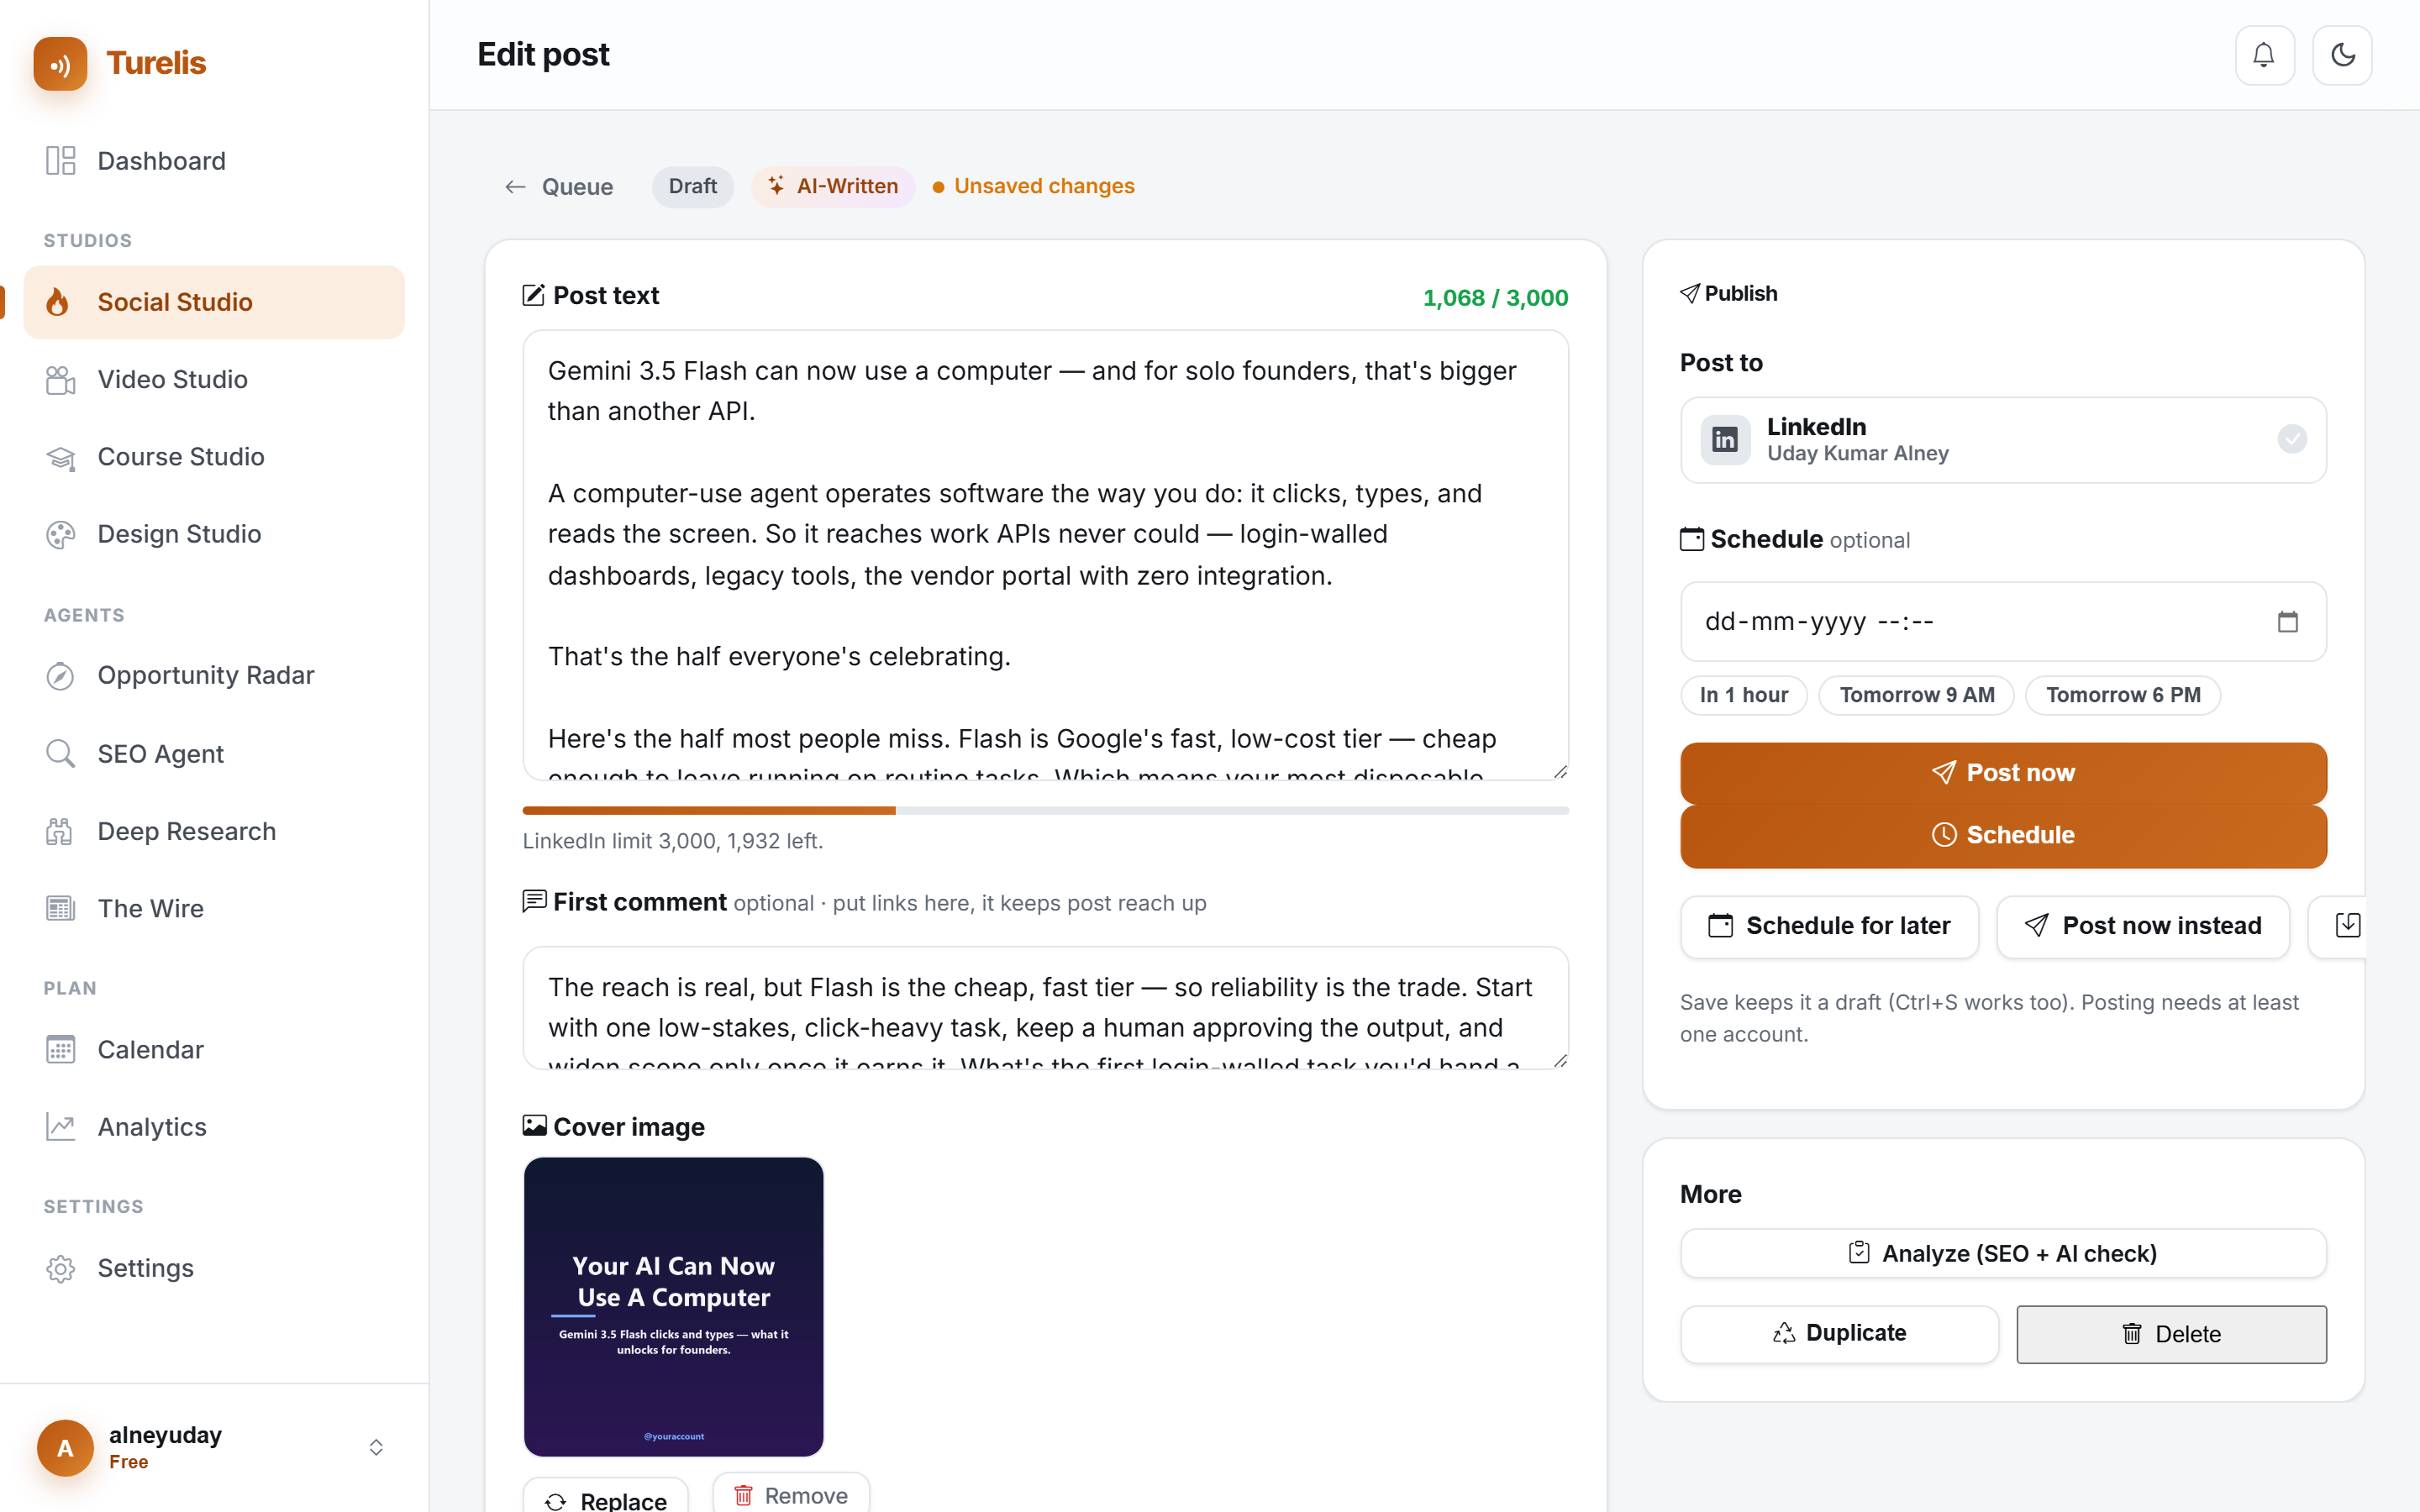Click the schedule date-time field
Screen dimensions: 2420x1512
[x=2003, y=622]
